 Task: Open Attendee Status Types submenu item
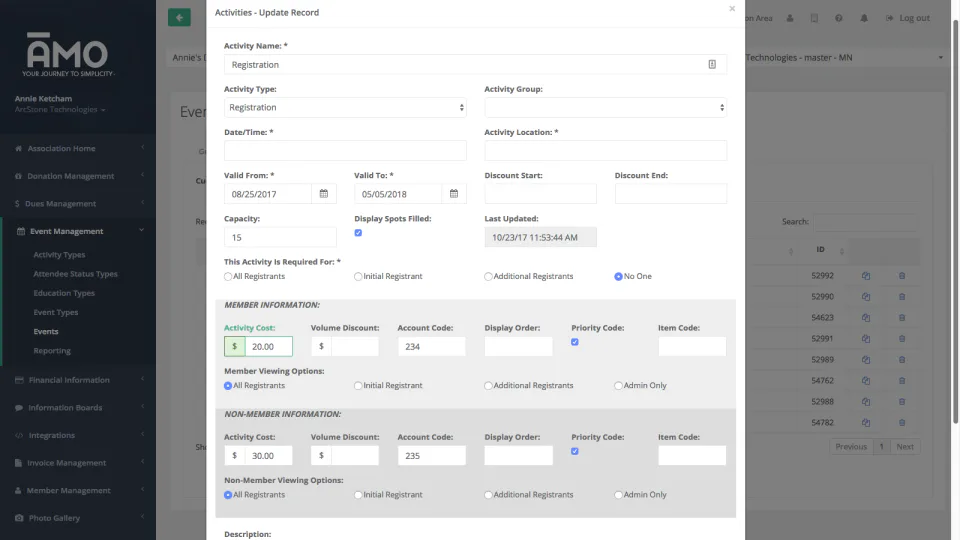75,274
